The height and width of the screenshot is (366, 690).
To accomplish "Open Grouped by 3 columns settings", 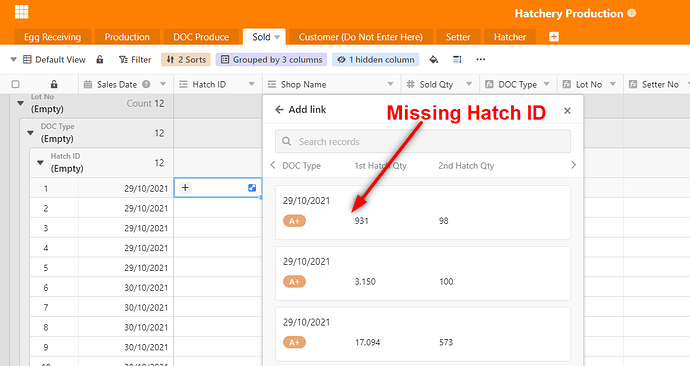I will click(x=271, y=59).
